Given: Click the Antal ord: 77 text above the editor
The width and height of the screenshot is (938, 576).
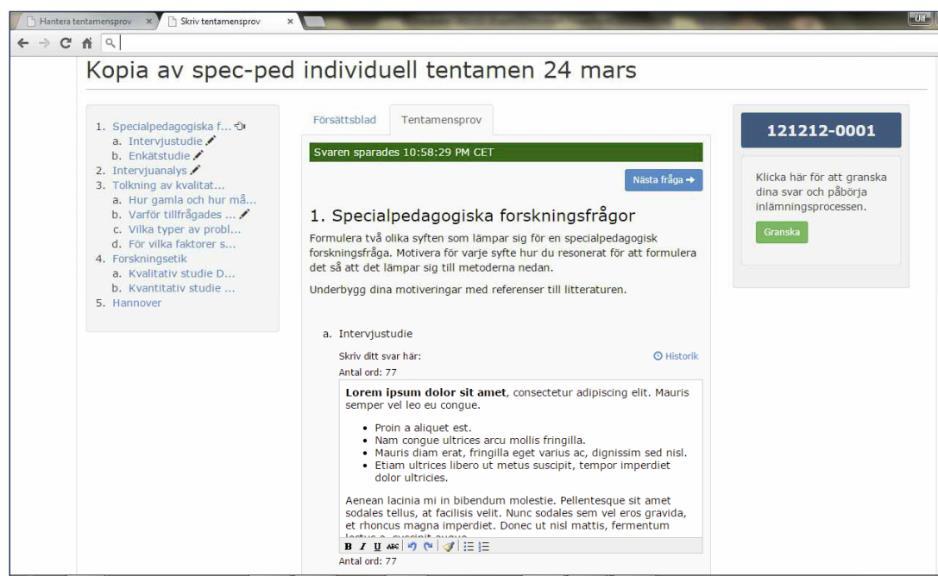Looking at the screenshot, I should [x=367, y=372].
